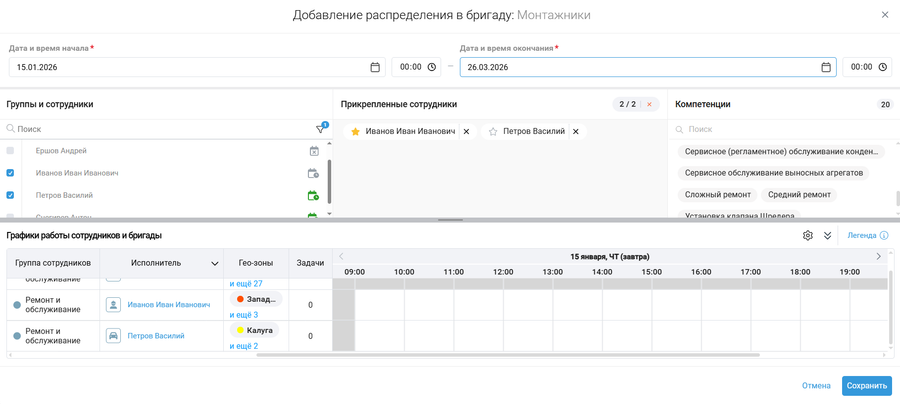The image size is (900, 404).
Task: Open the employee list filter
Action: point(321,129)
